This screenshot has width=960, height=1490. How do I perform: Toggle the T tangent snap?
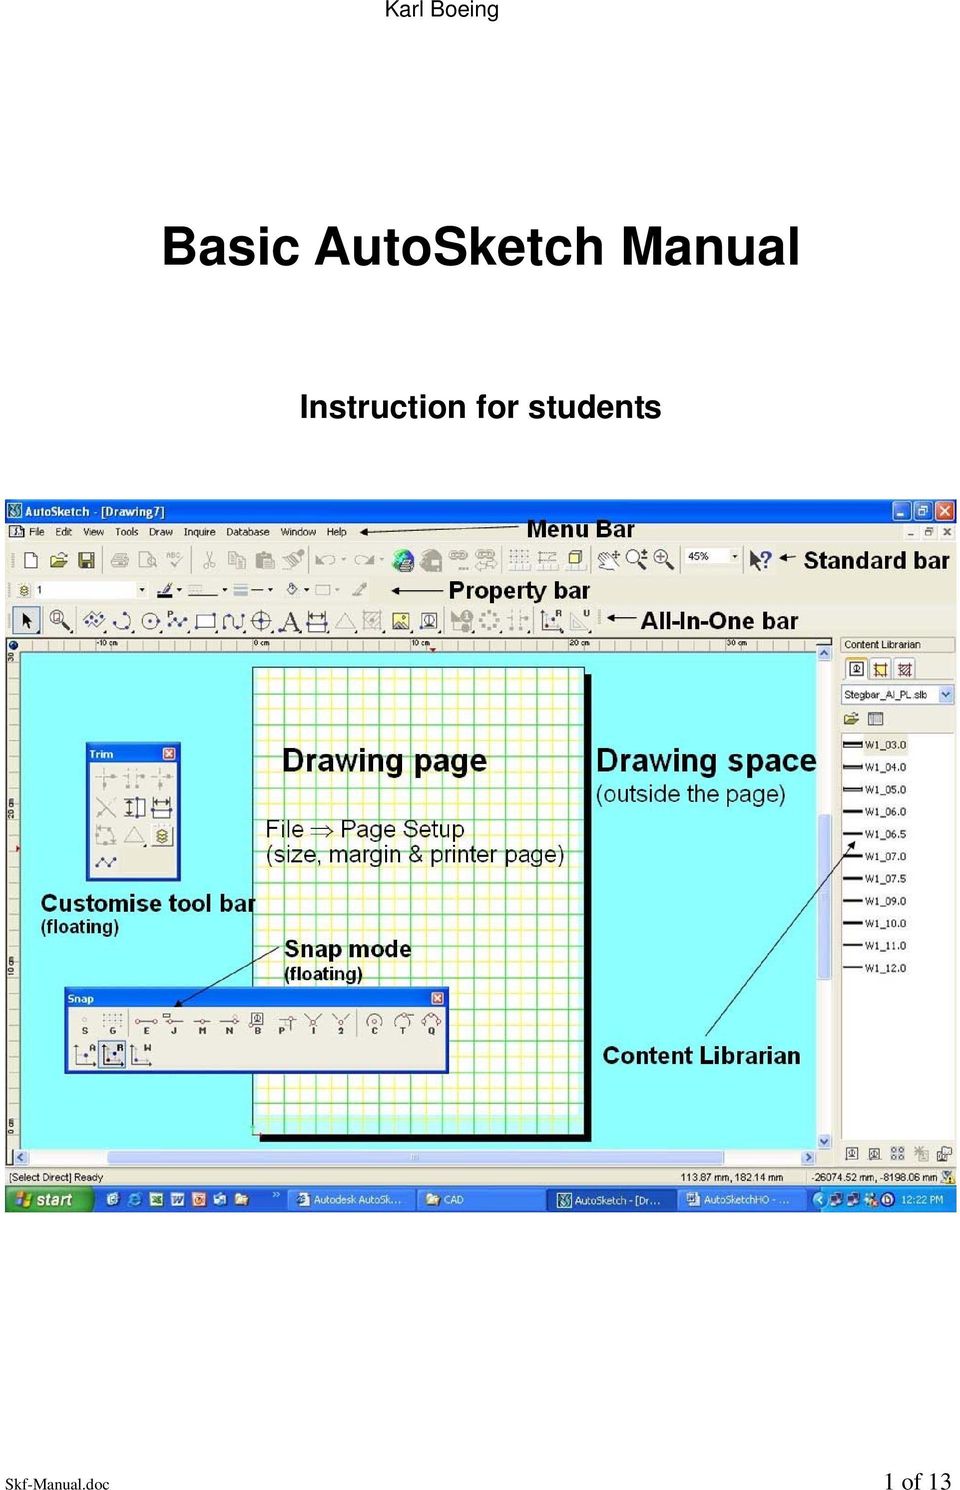(403, 1023)
